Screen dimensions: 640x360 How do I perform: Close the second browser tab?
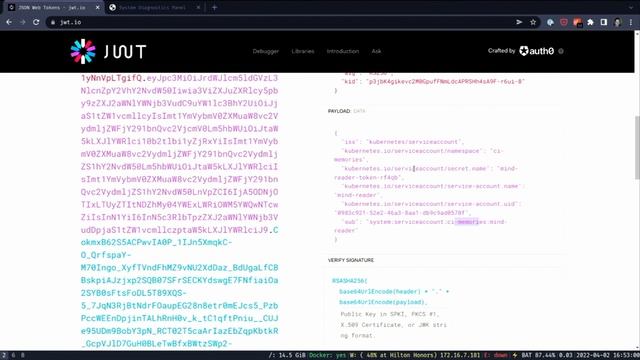198,7
